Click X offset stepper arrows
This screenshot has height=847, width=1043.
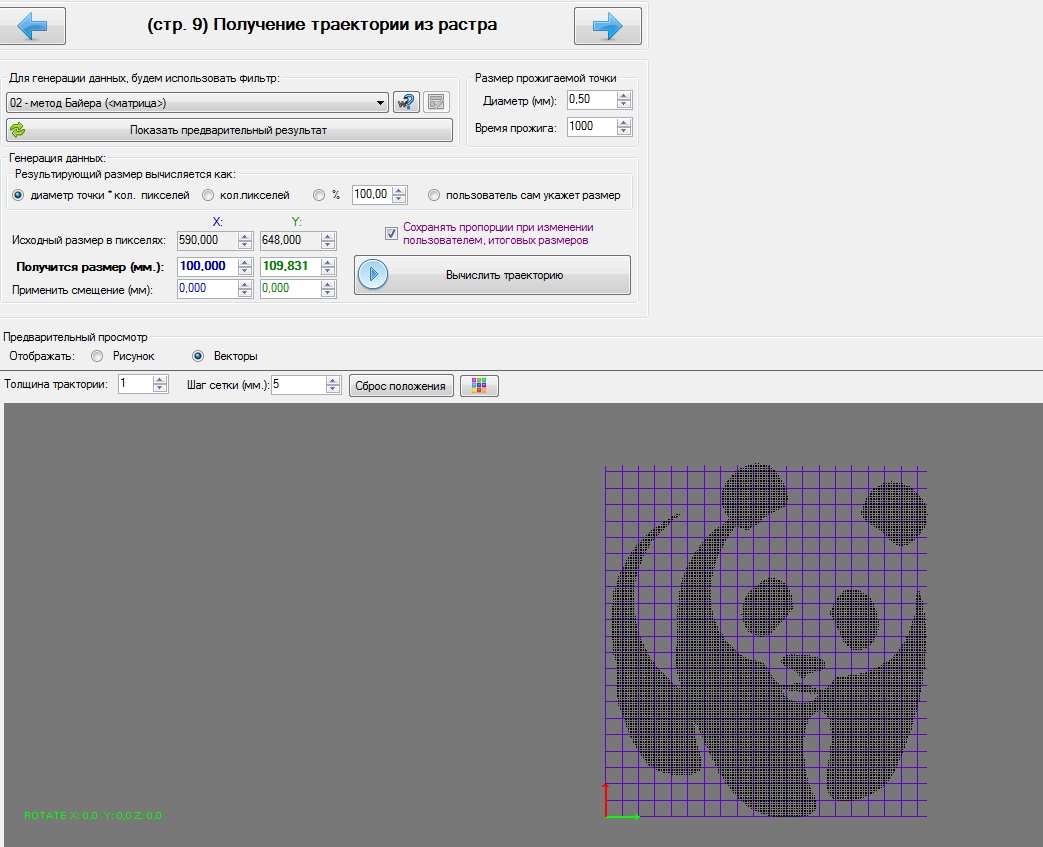tap(245, 288)
